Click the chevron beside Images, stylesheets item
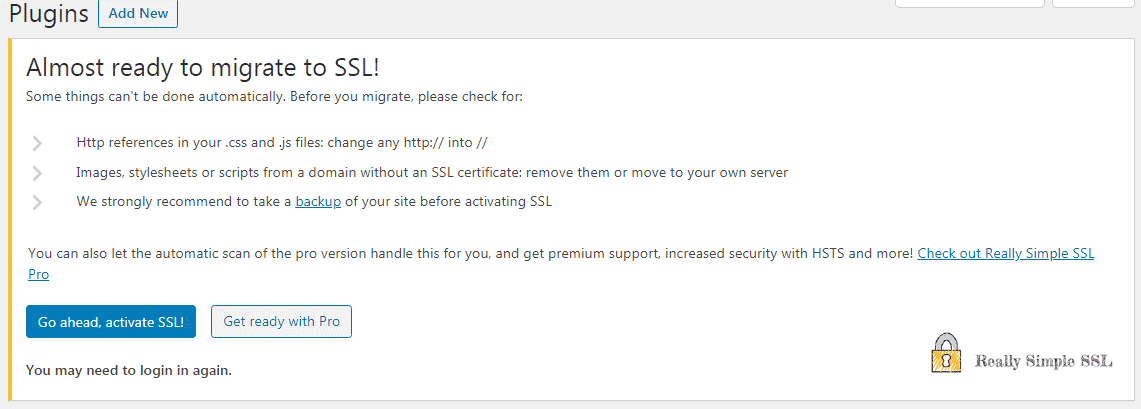 tap(38, 173)
